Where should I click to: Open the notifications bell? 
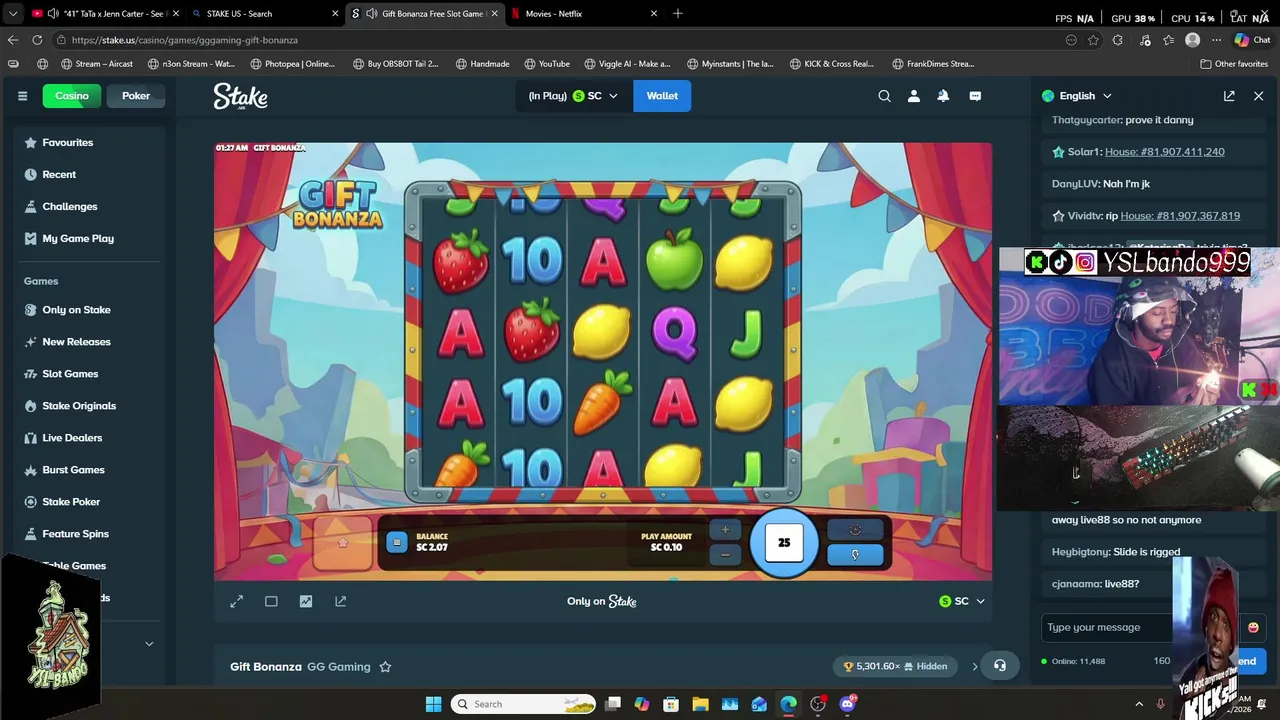pyautogui.click(x=943, y=96)
